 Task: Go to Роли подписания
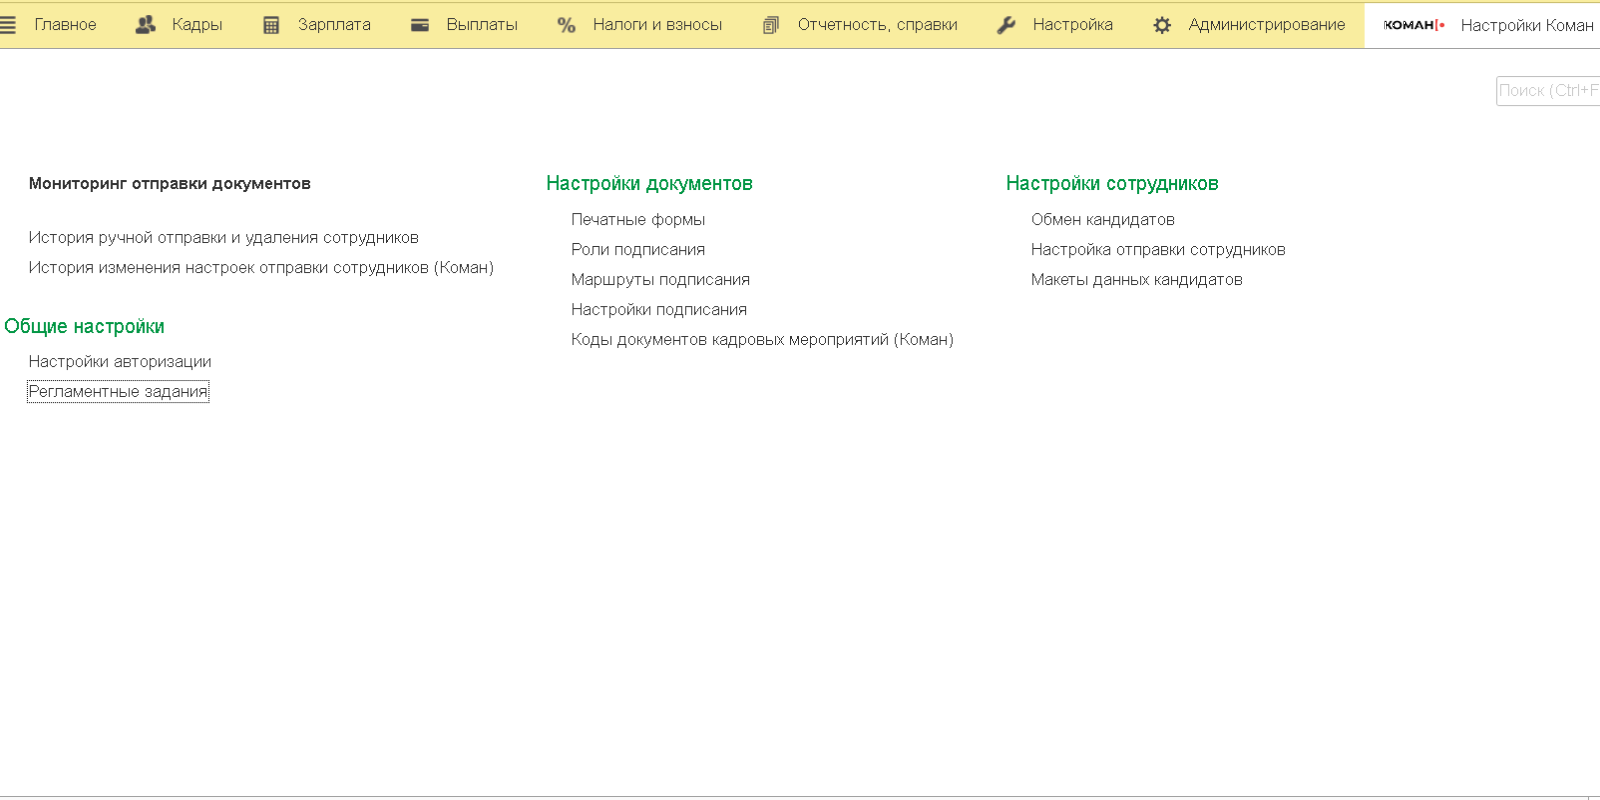pyautogui.click(x=638, y=250)
